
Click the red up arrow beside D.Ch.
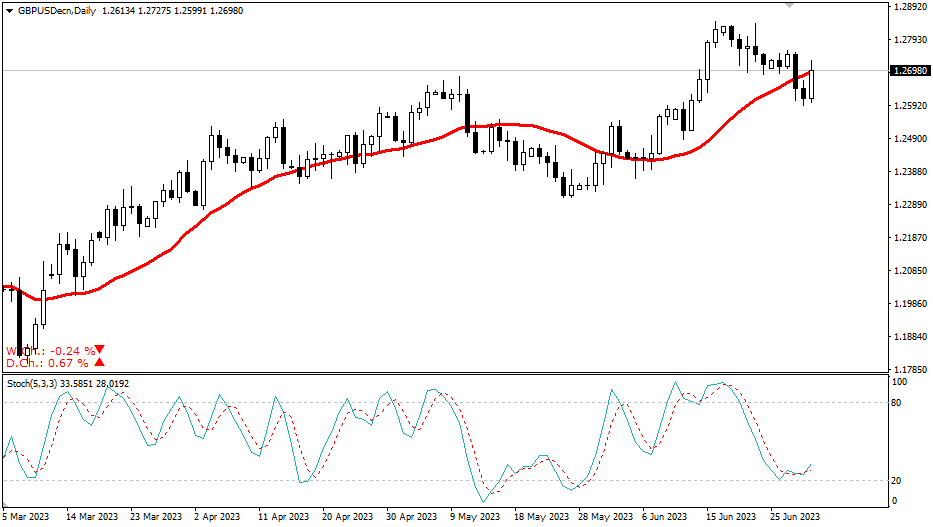100,363
